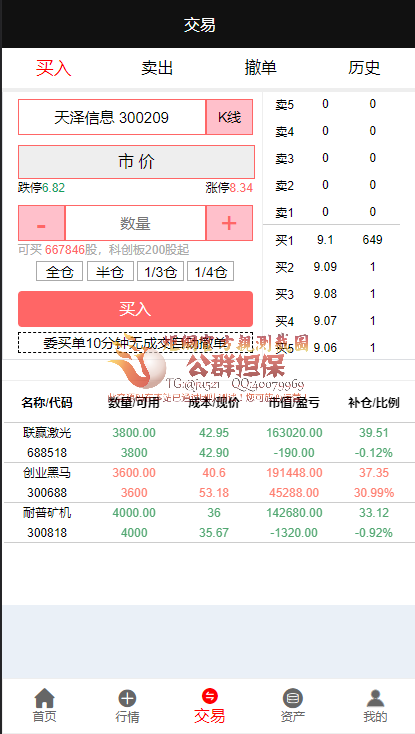Open K线 chart for 天泽信息
The height and width of the screenshot is (734, 415).
tap(229, 117)
